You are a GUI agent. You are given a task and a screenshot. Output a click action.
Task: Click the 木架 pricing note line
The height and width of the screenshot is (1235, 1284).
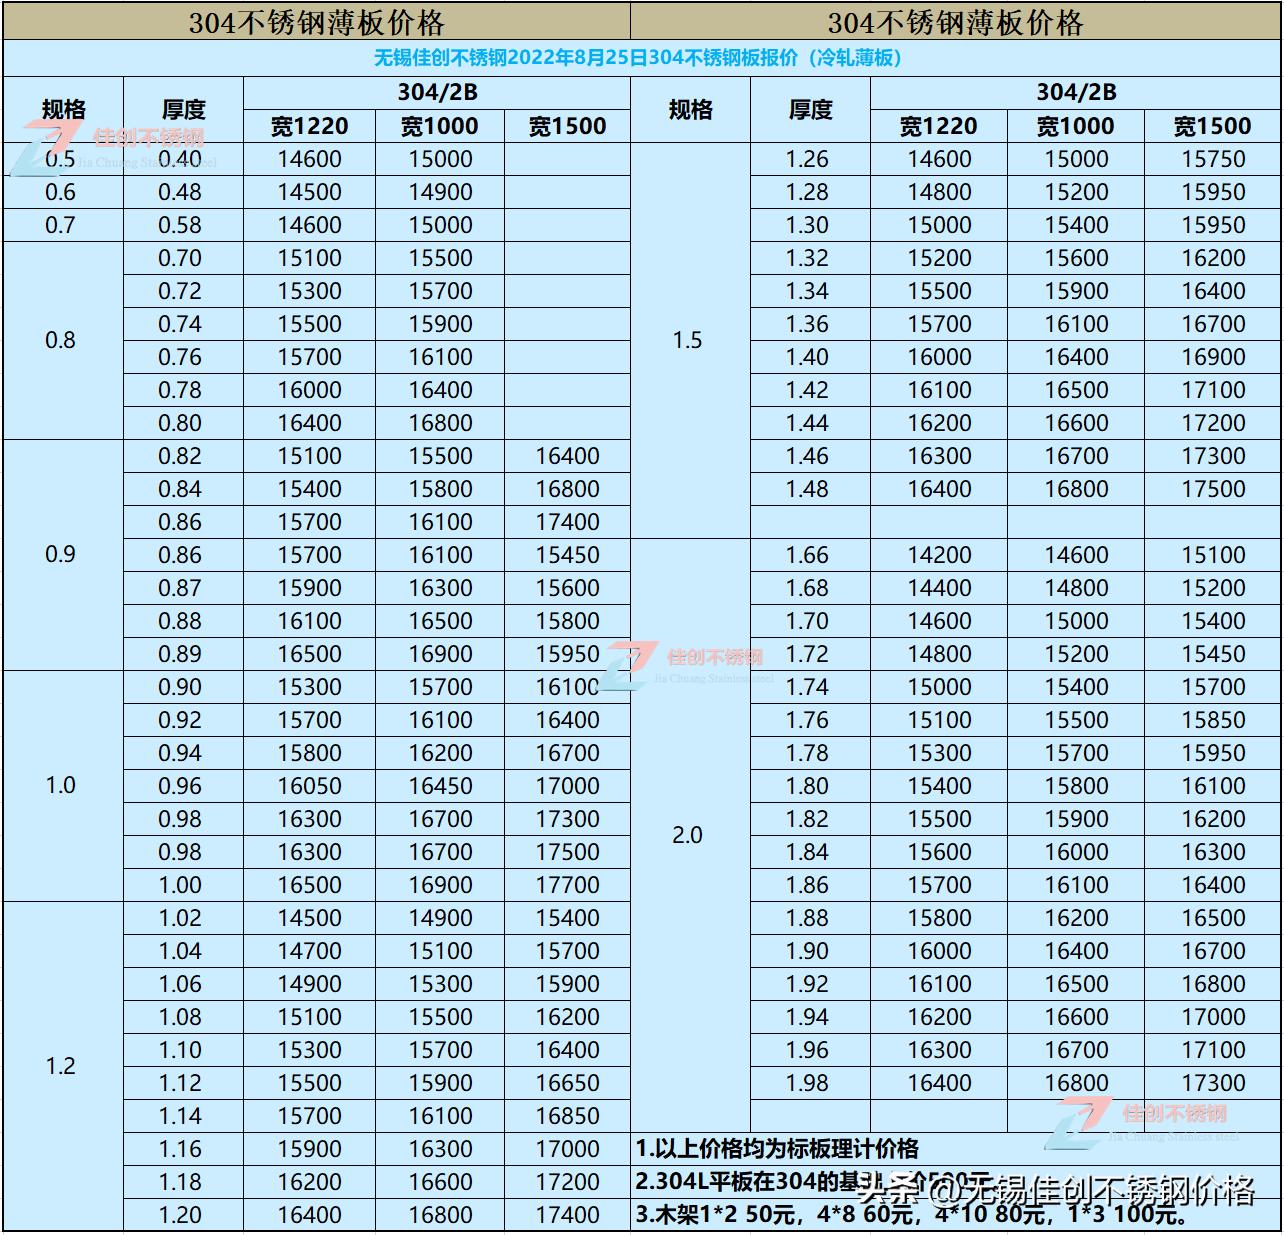(x=910, y=1216)
